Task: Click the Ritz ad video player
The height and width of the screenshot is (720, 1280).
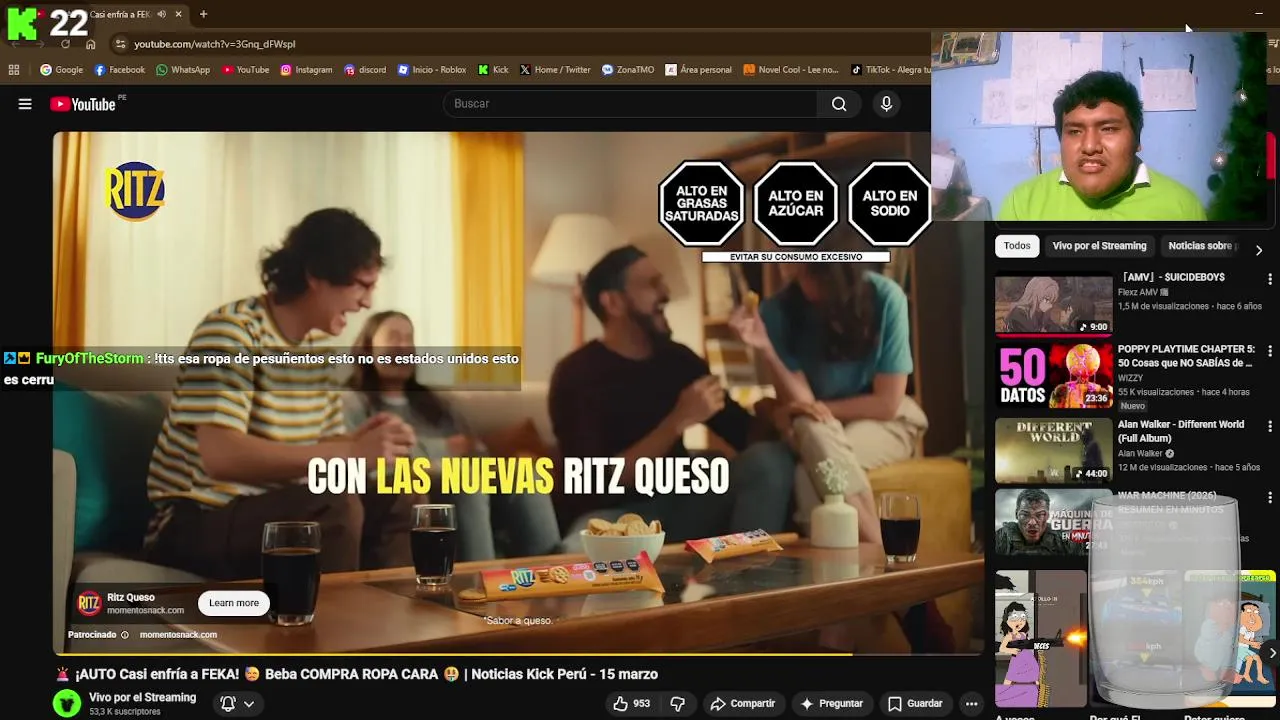Action: 518,393
